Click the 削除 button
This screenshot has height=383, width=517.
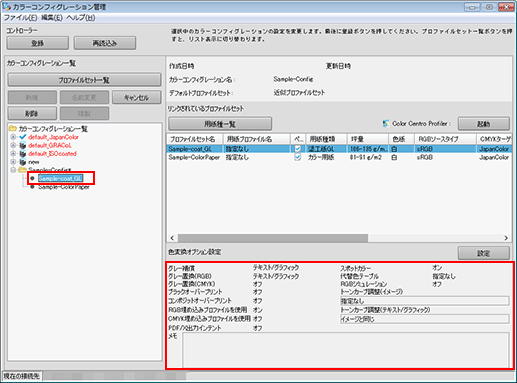coord(32,113)
